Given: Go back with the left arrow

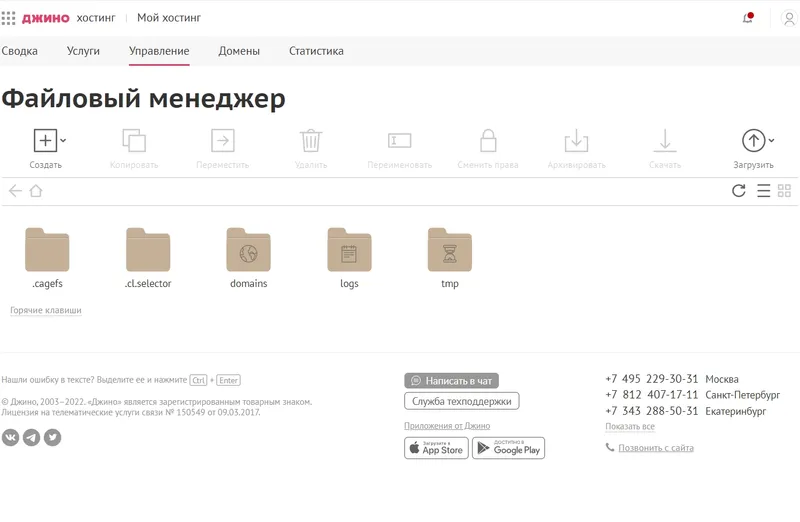Looking at the screenshot, I should [15, 191].
